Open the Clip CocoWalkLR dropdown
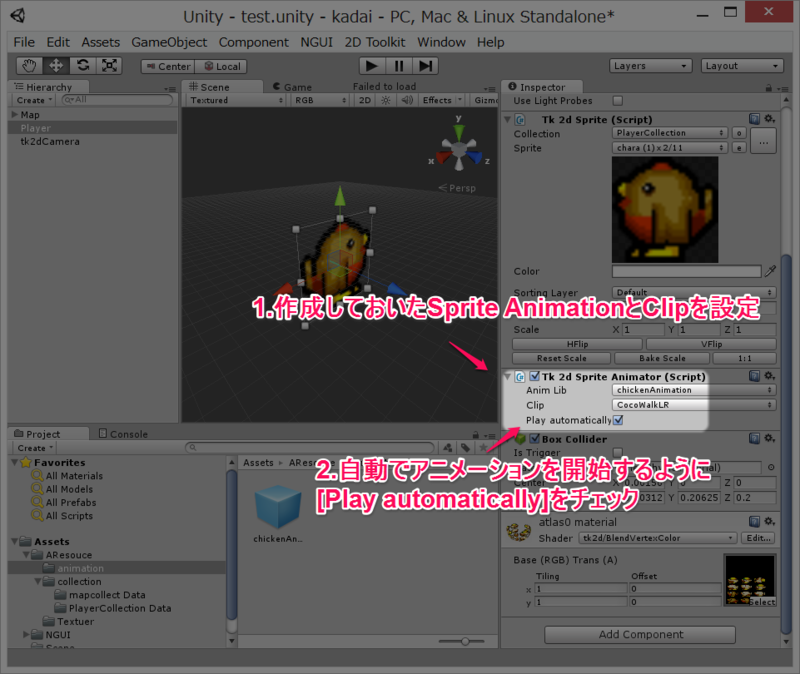Image resolution: width=800 pixels, height=674 pixels. point(694,405)
